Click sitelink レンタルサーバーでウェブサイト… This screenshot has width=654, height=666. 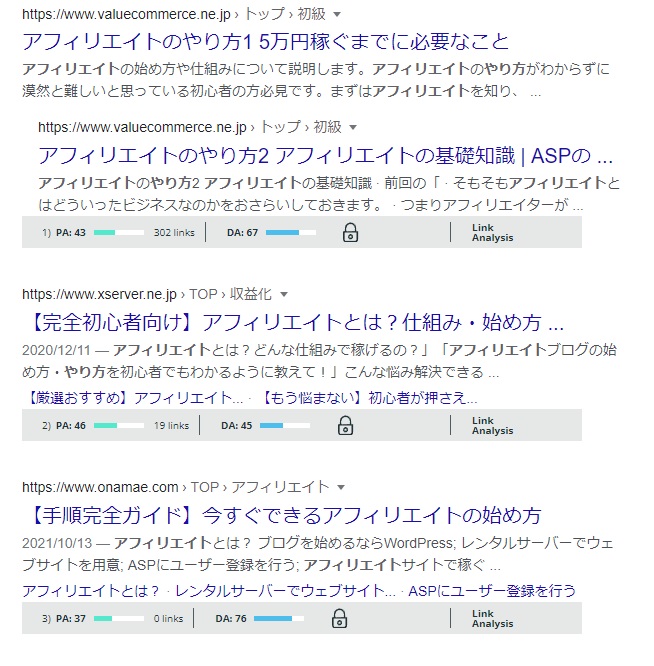click(x=285, y=591)
